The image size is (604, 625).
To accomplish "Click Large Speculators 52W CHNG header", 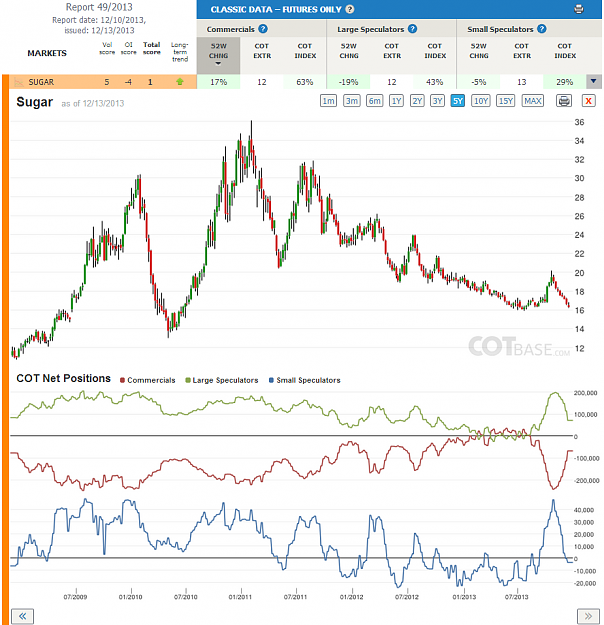I will (x=349, y=51).
